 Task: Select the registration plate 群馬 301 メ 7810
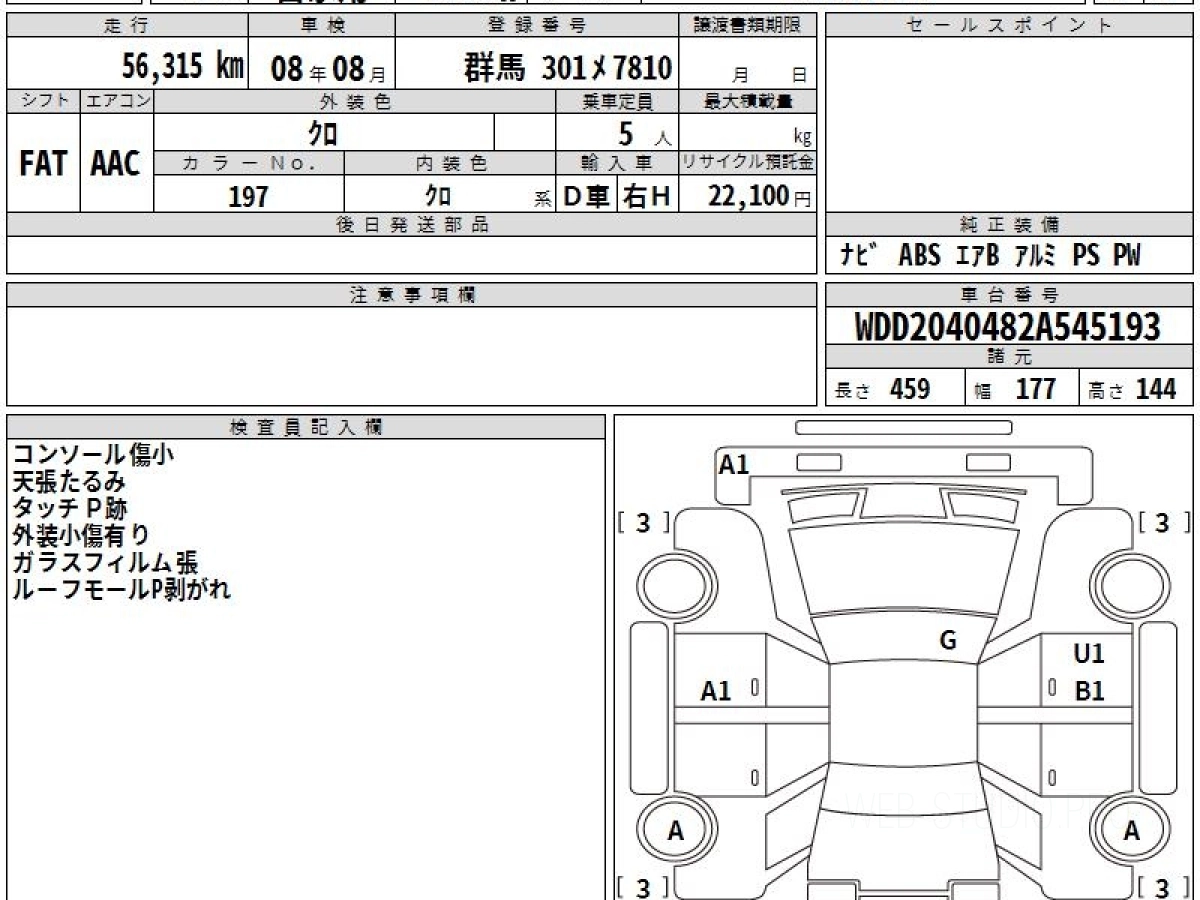[568, 68]
